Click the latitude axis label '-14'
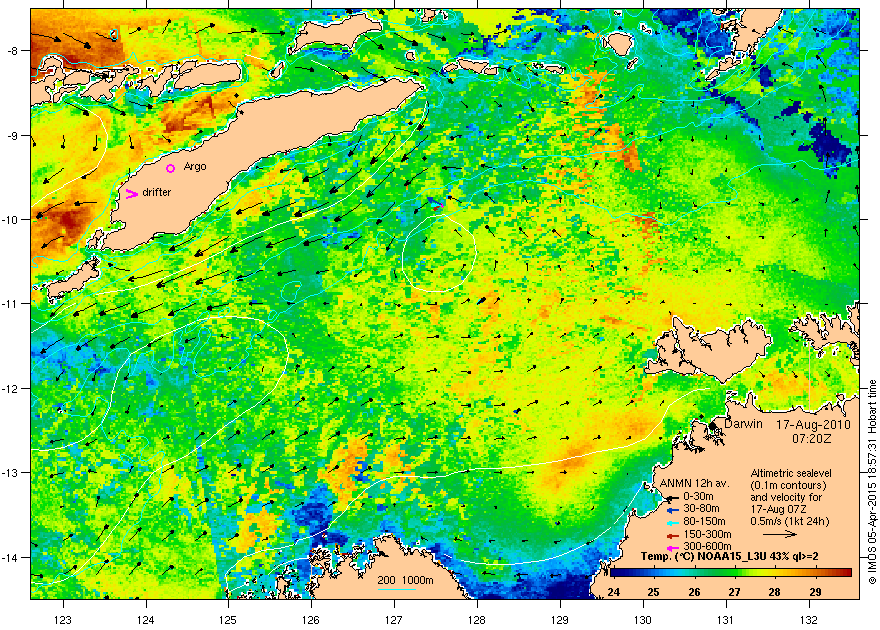Screen dimensions: 880x630 pyautogui.click(x=12, y=557)
